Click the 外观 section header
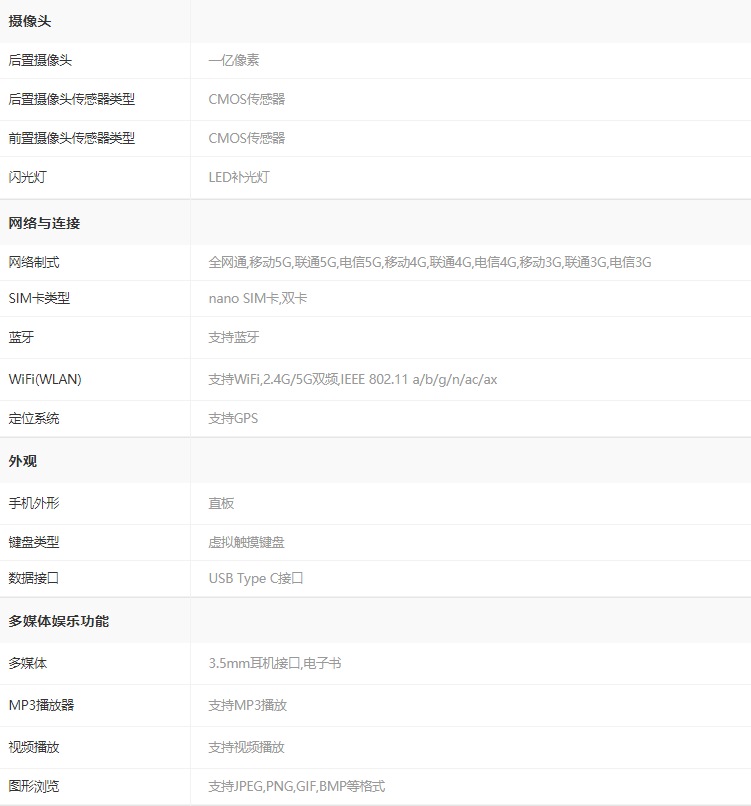 23,461
